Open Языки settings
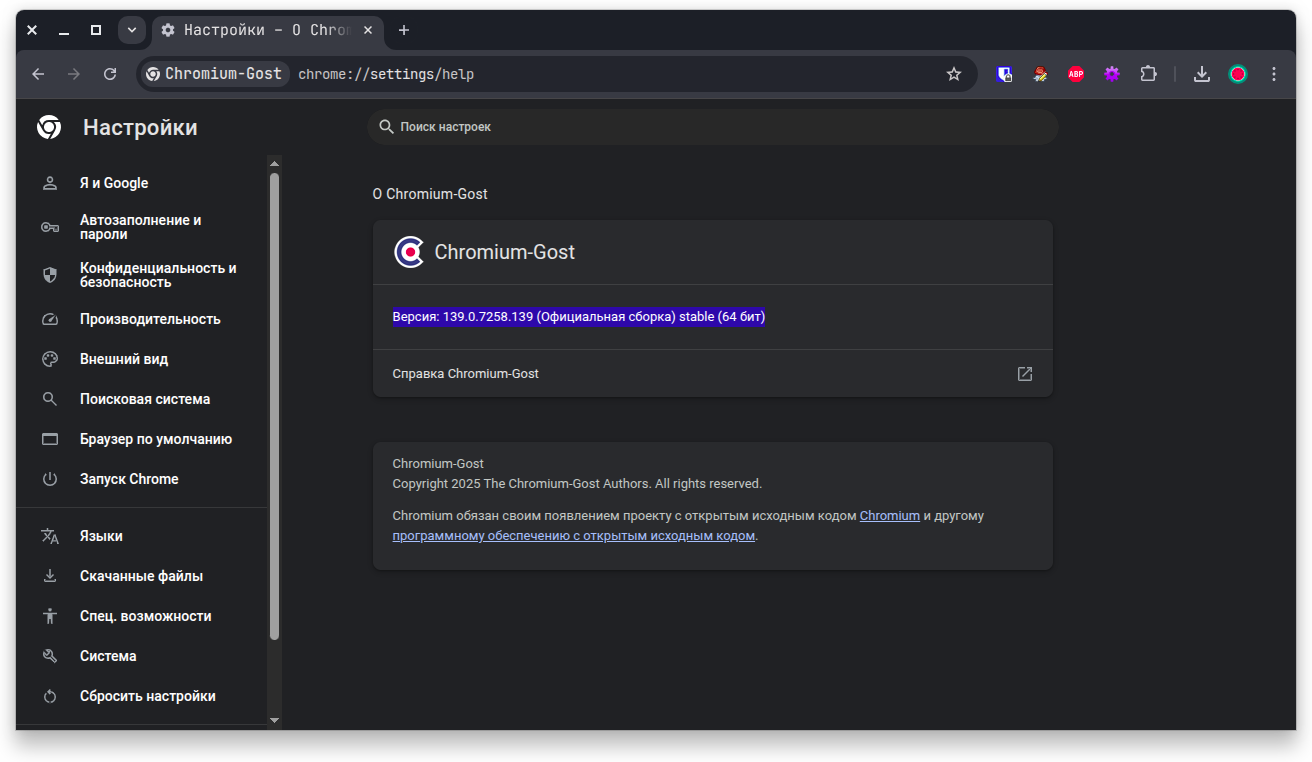This screenshot has width=1312, height=762. [x=142, y=536]
